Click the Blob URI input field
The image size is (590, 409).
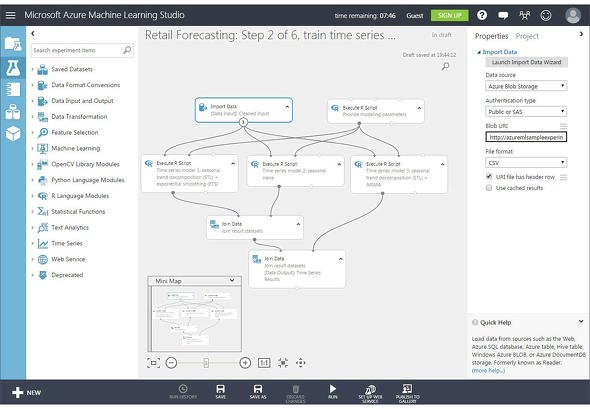click(526, 137)
